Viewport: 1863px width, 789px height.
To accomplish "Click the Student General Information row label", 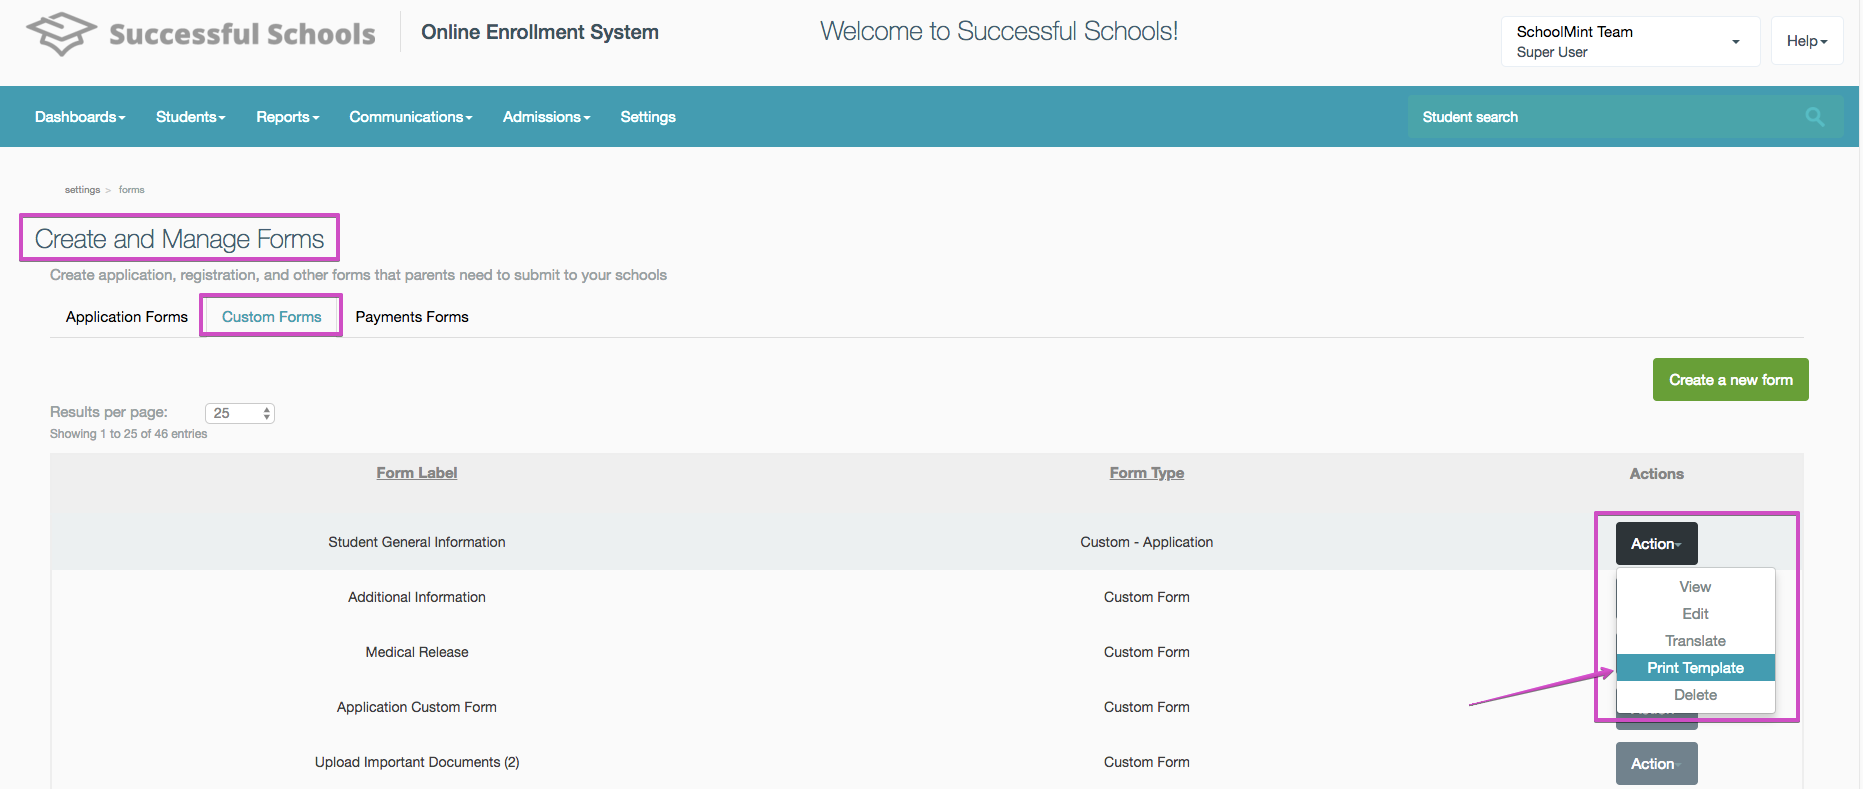I will [x=417, y=542].
